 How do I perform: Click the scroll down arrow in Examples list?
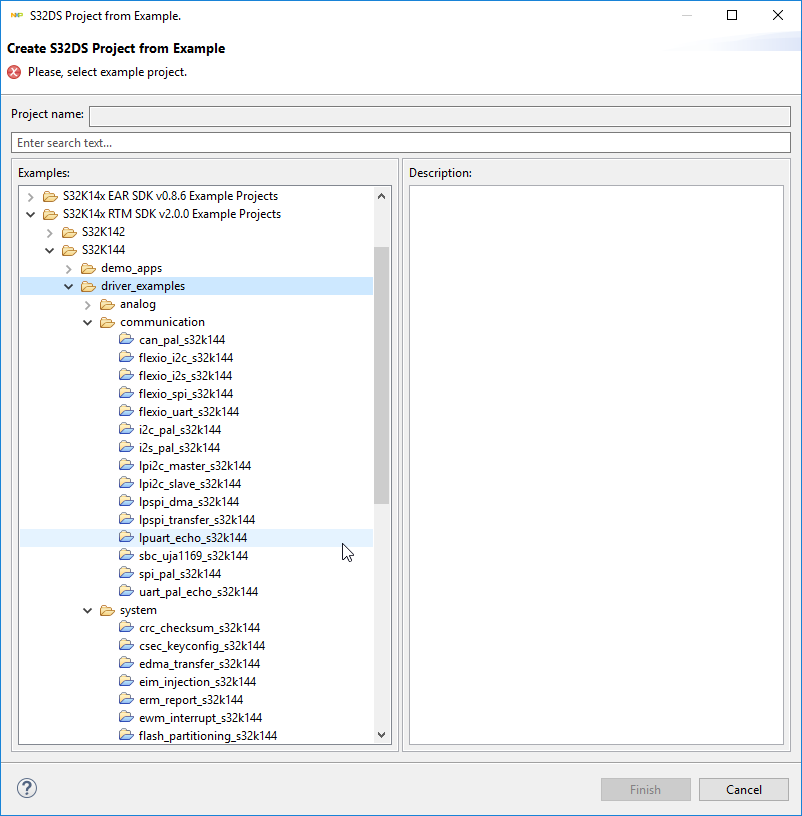click(381, 735)
